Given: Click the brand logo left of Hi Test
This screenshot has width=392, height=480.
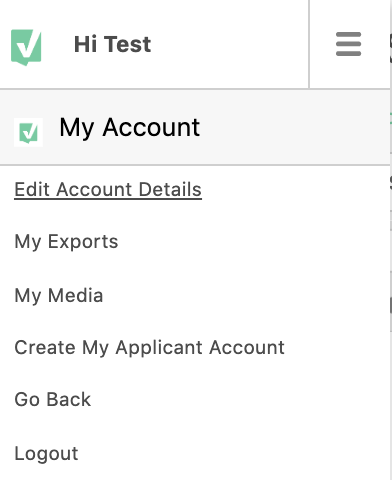Looking at the screenshot, I should click(26, 47).
